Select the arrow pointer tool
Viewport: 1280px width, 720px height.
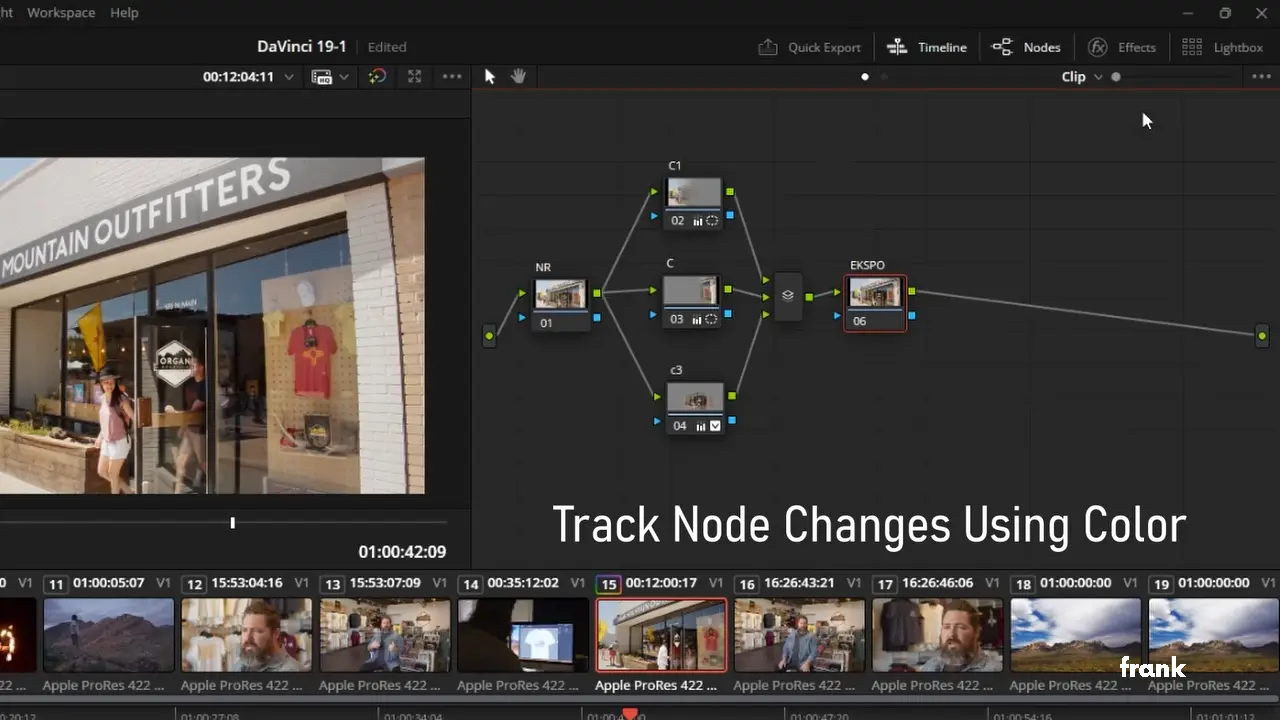pyautogui.click(x=490, y=77)
